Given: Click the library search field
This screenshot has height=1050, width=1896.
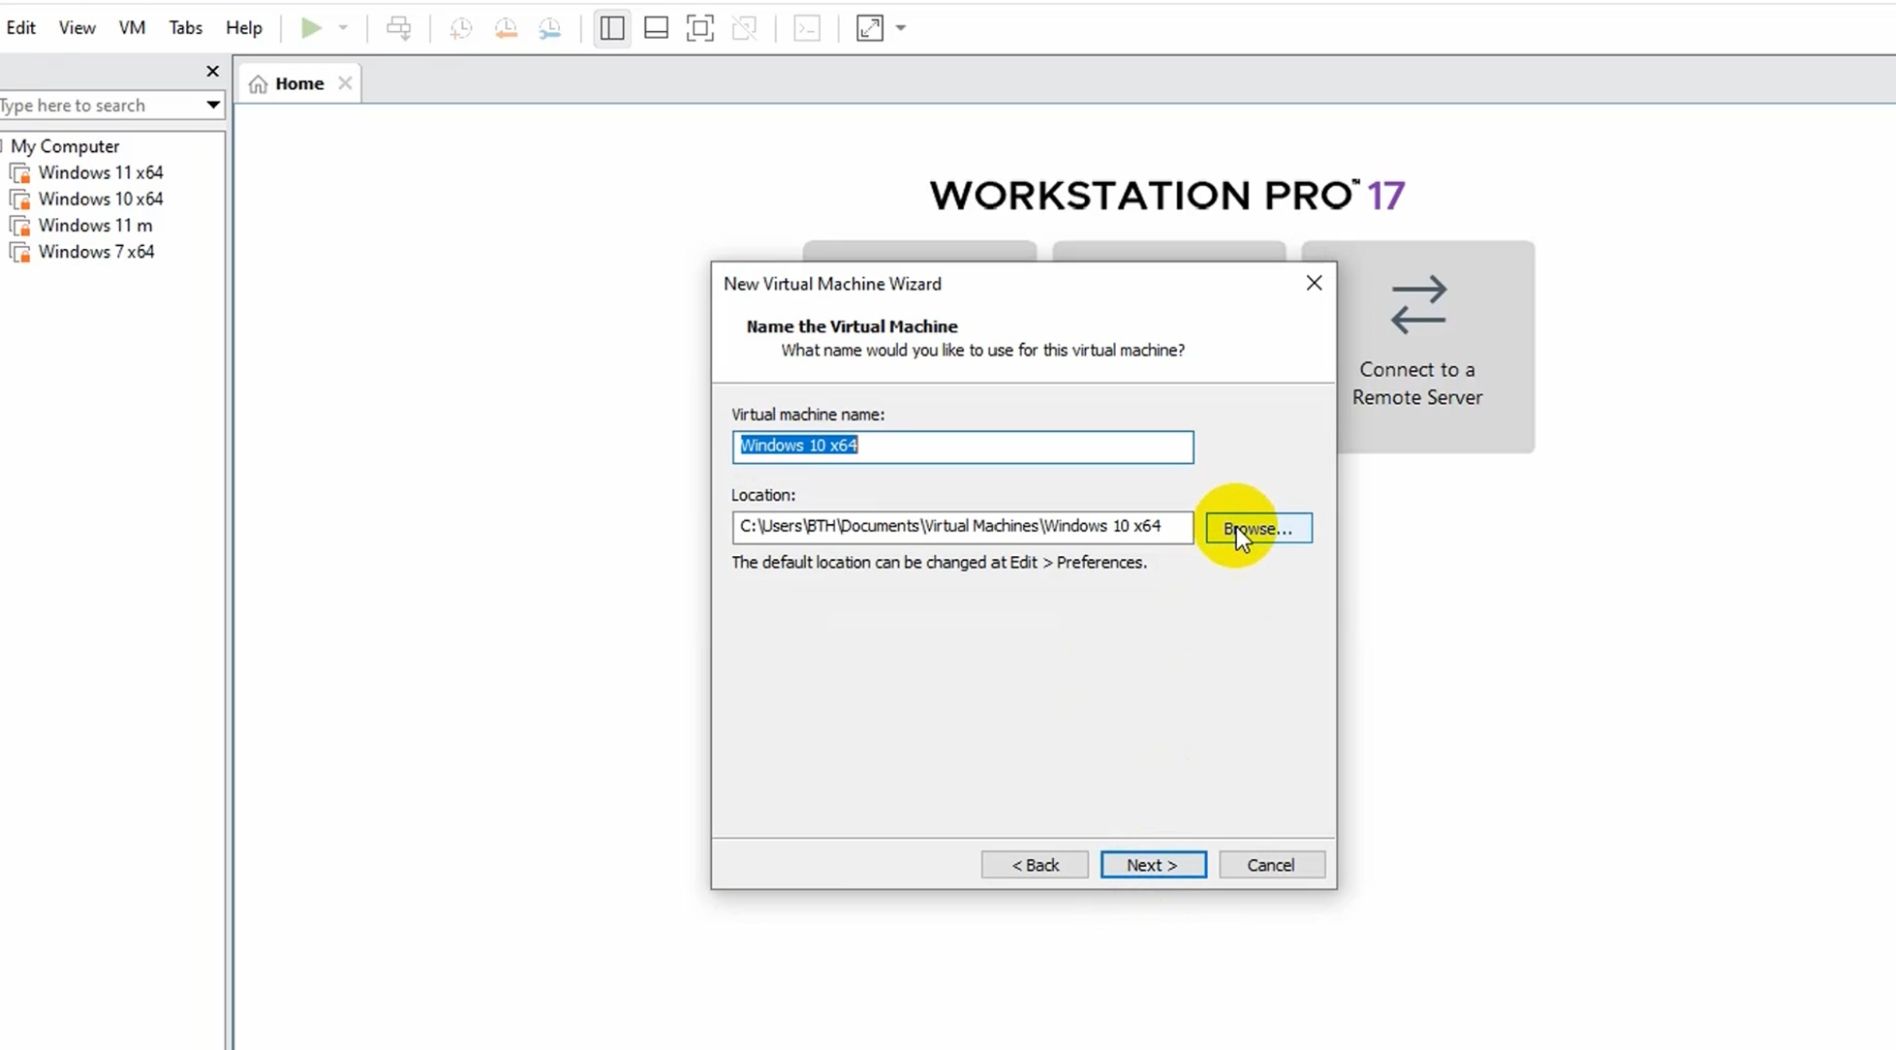Looking at the screenshot, I should click(x=100, y=105).
